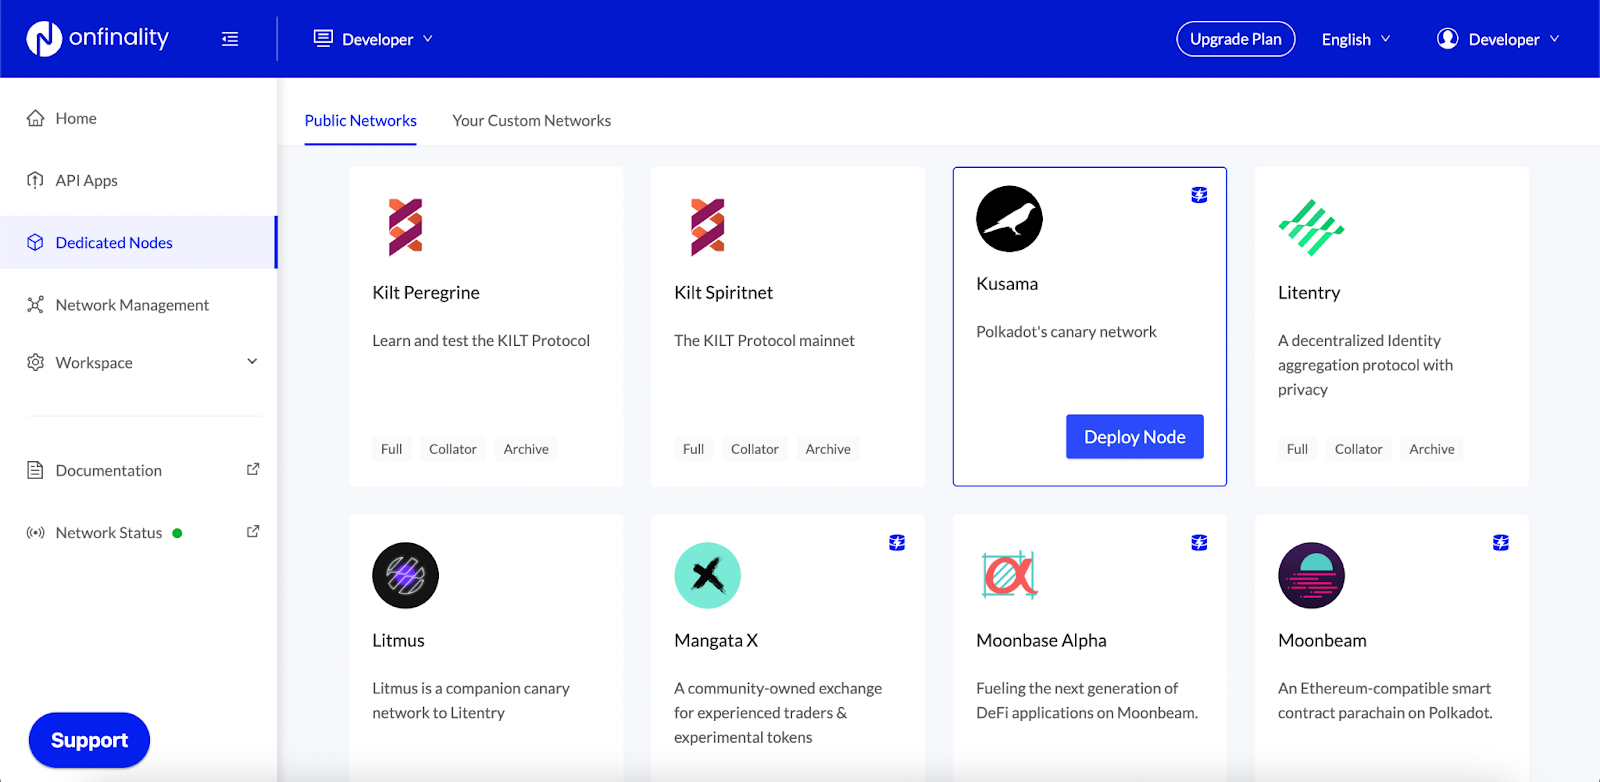Click the workspace monitor icon beside Developer
Image resolution: width=1600 pixels, height=782 pixels.
coord(323,38)
